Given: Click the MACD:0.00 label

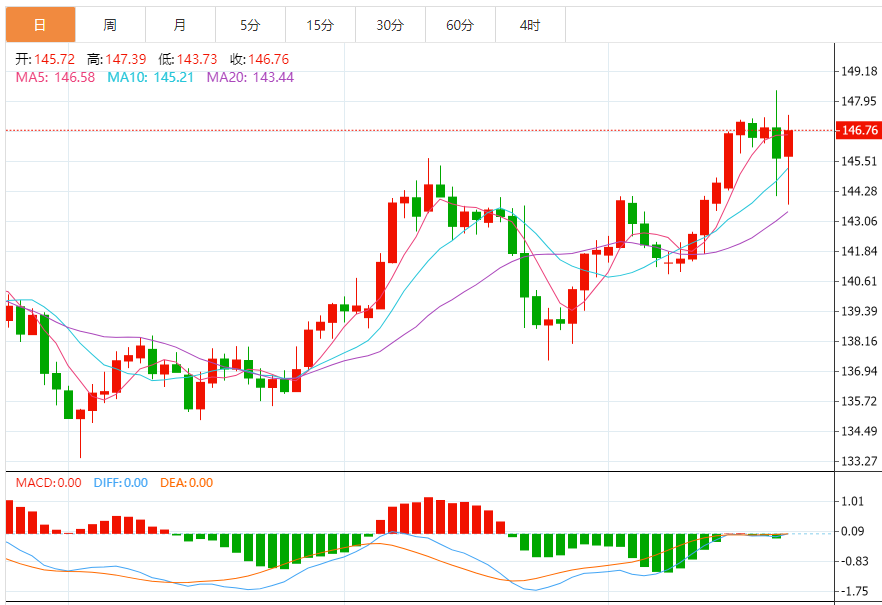Looking at the screenshot, I should [x=48, y=482].
